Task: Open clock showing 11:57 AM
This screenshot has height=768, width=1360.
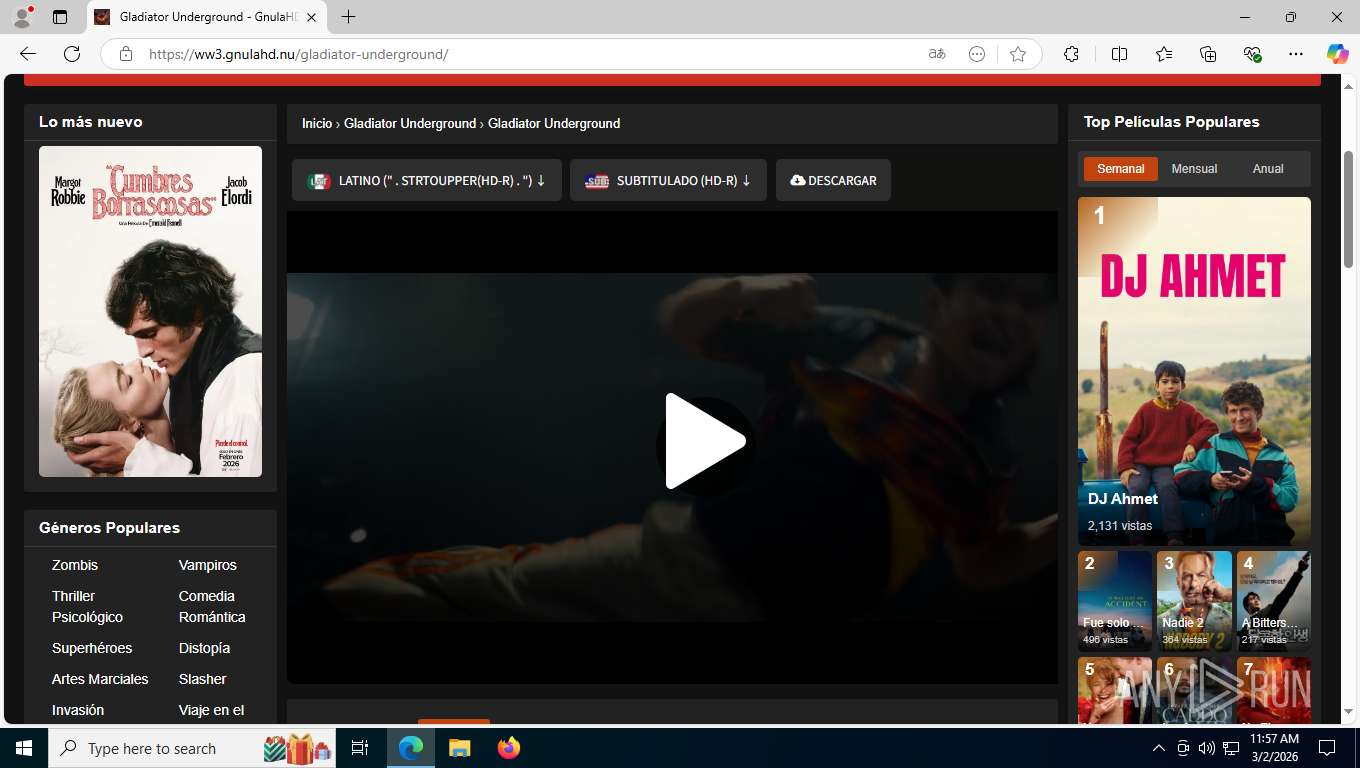Action: (1274, 748)
